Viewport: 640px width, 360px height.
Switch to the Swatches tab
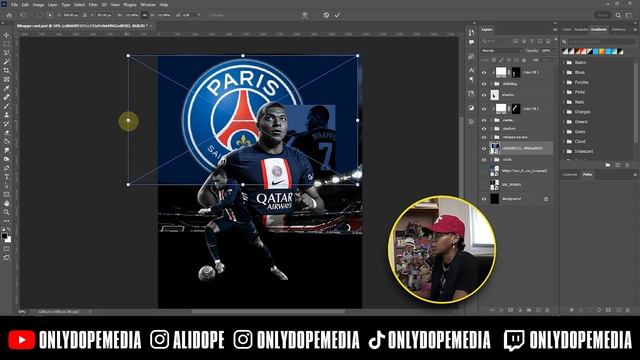(x=581, y=30)
